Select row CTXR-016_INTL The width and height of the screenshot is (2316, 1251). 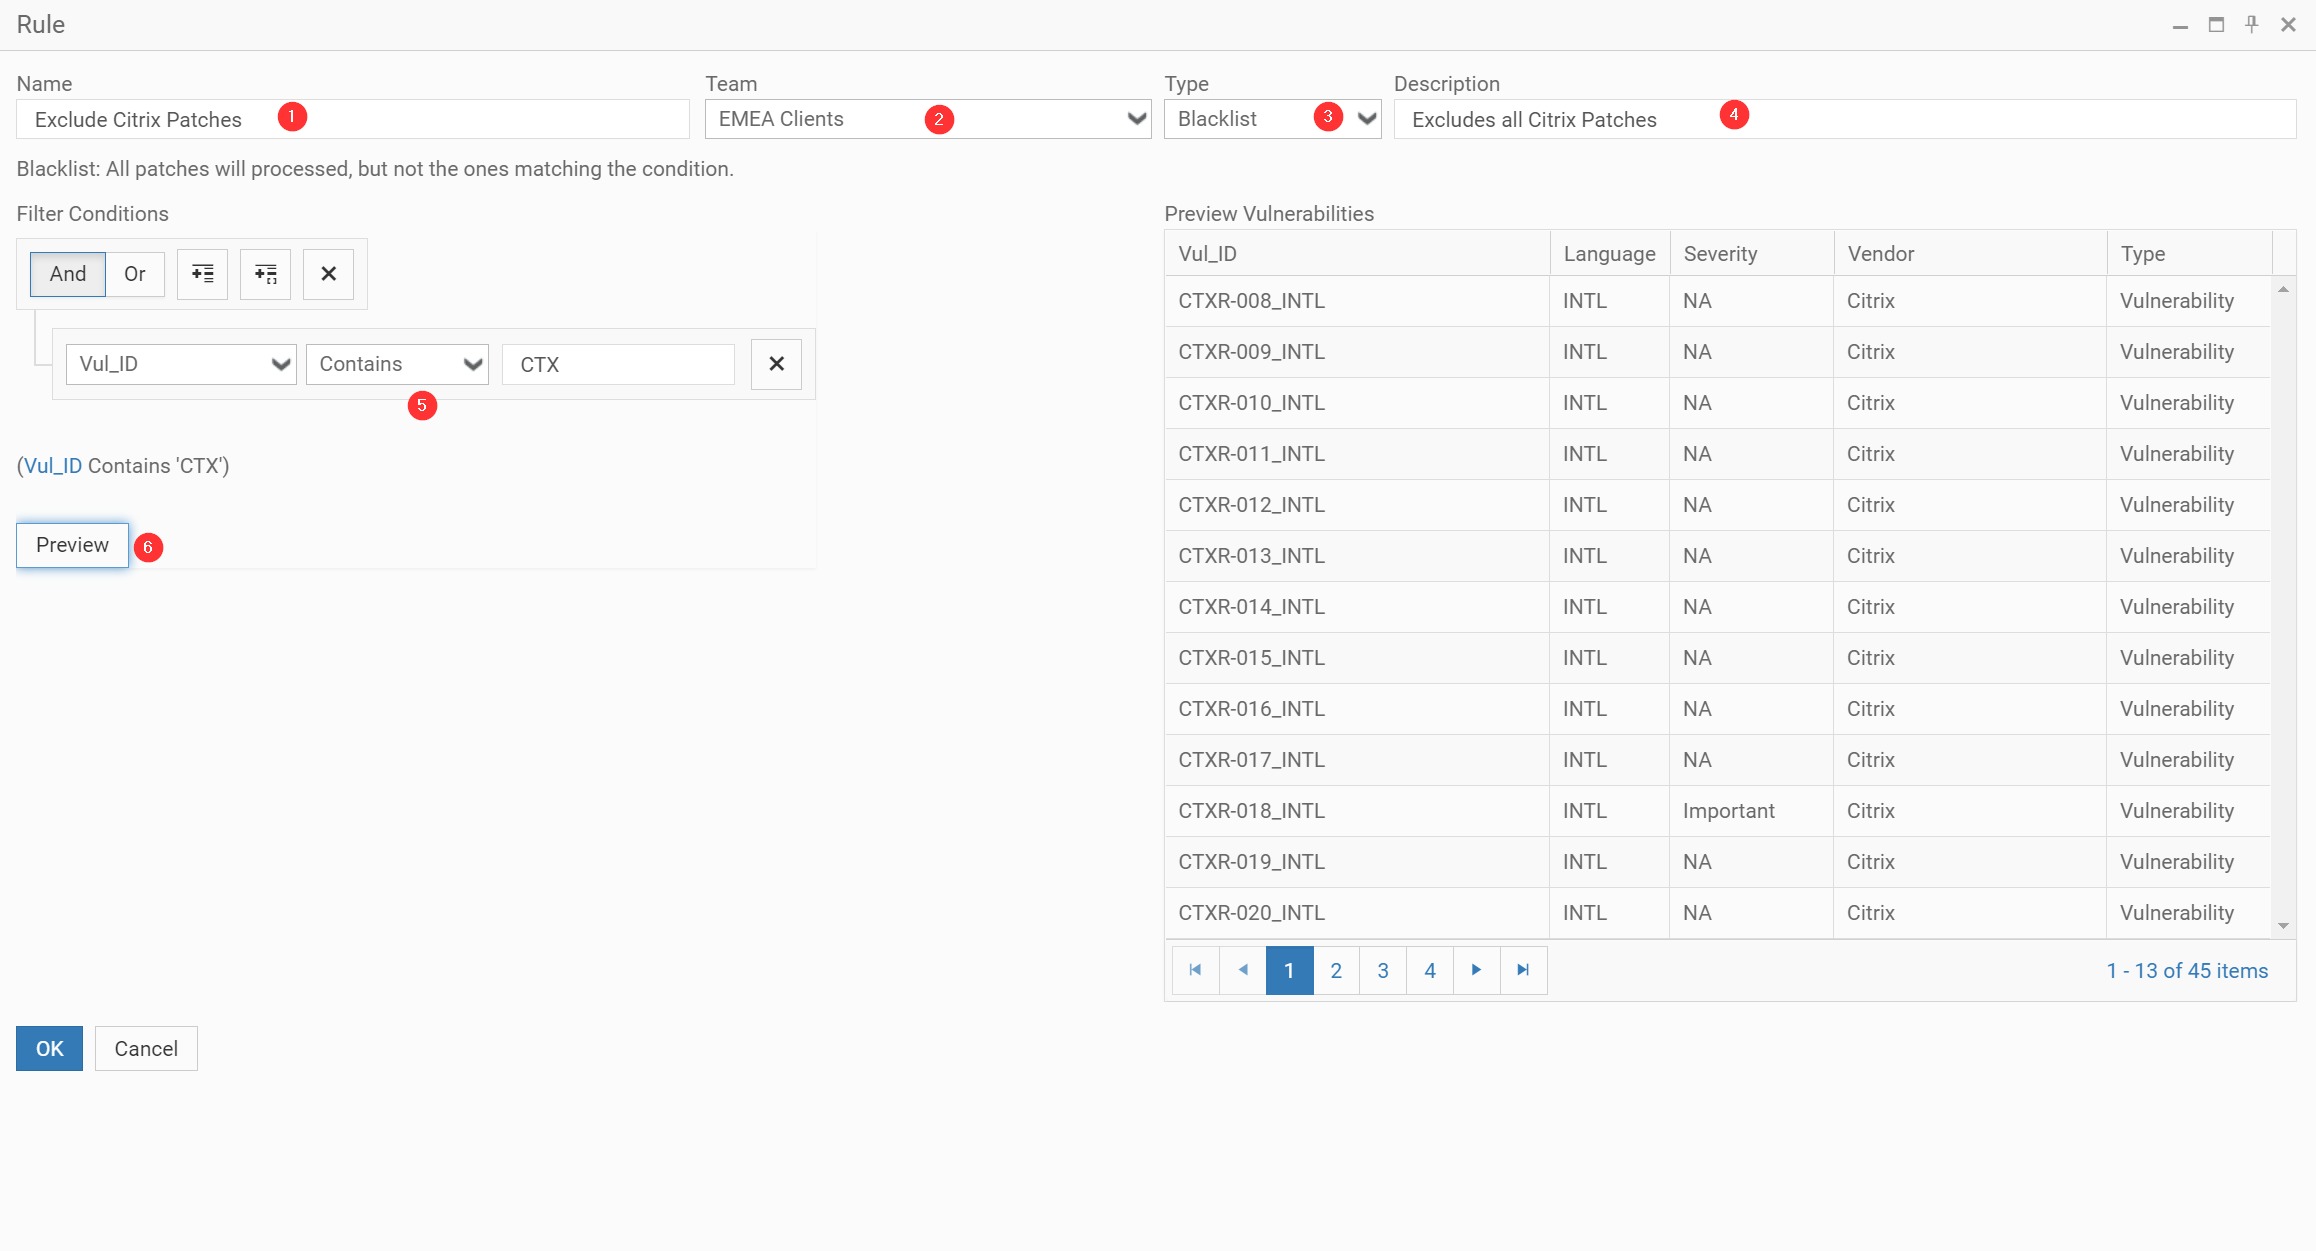(1718, 709)
